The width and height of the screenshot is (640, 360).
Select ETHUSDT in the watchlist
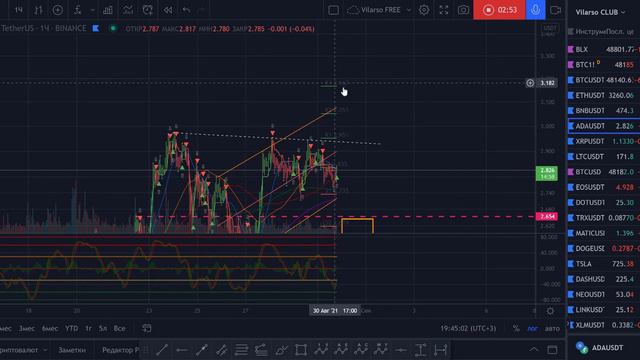pyautogui.click(x=604, y=95)
